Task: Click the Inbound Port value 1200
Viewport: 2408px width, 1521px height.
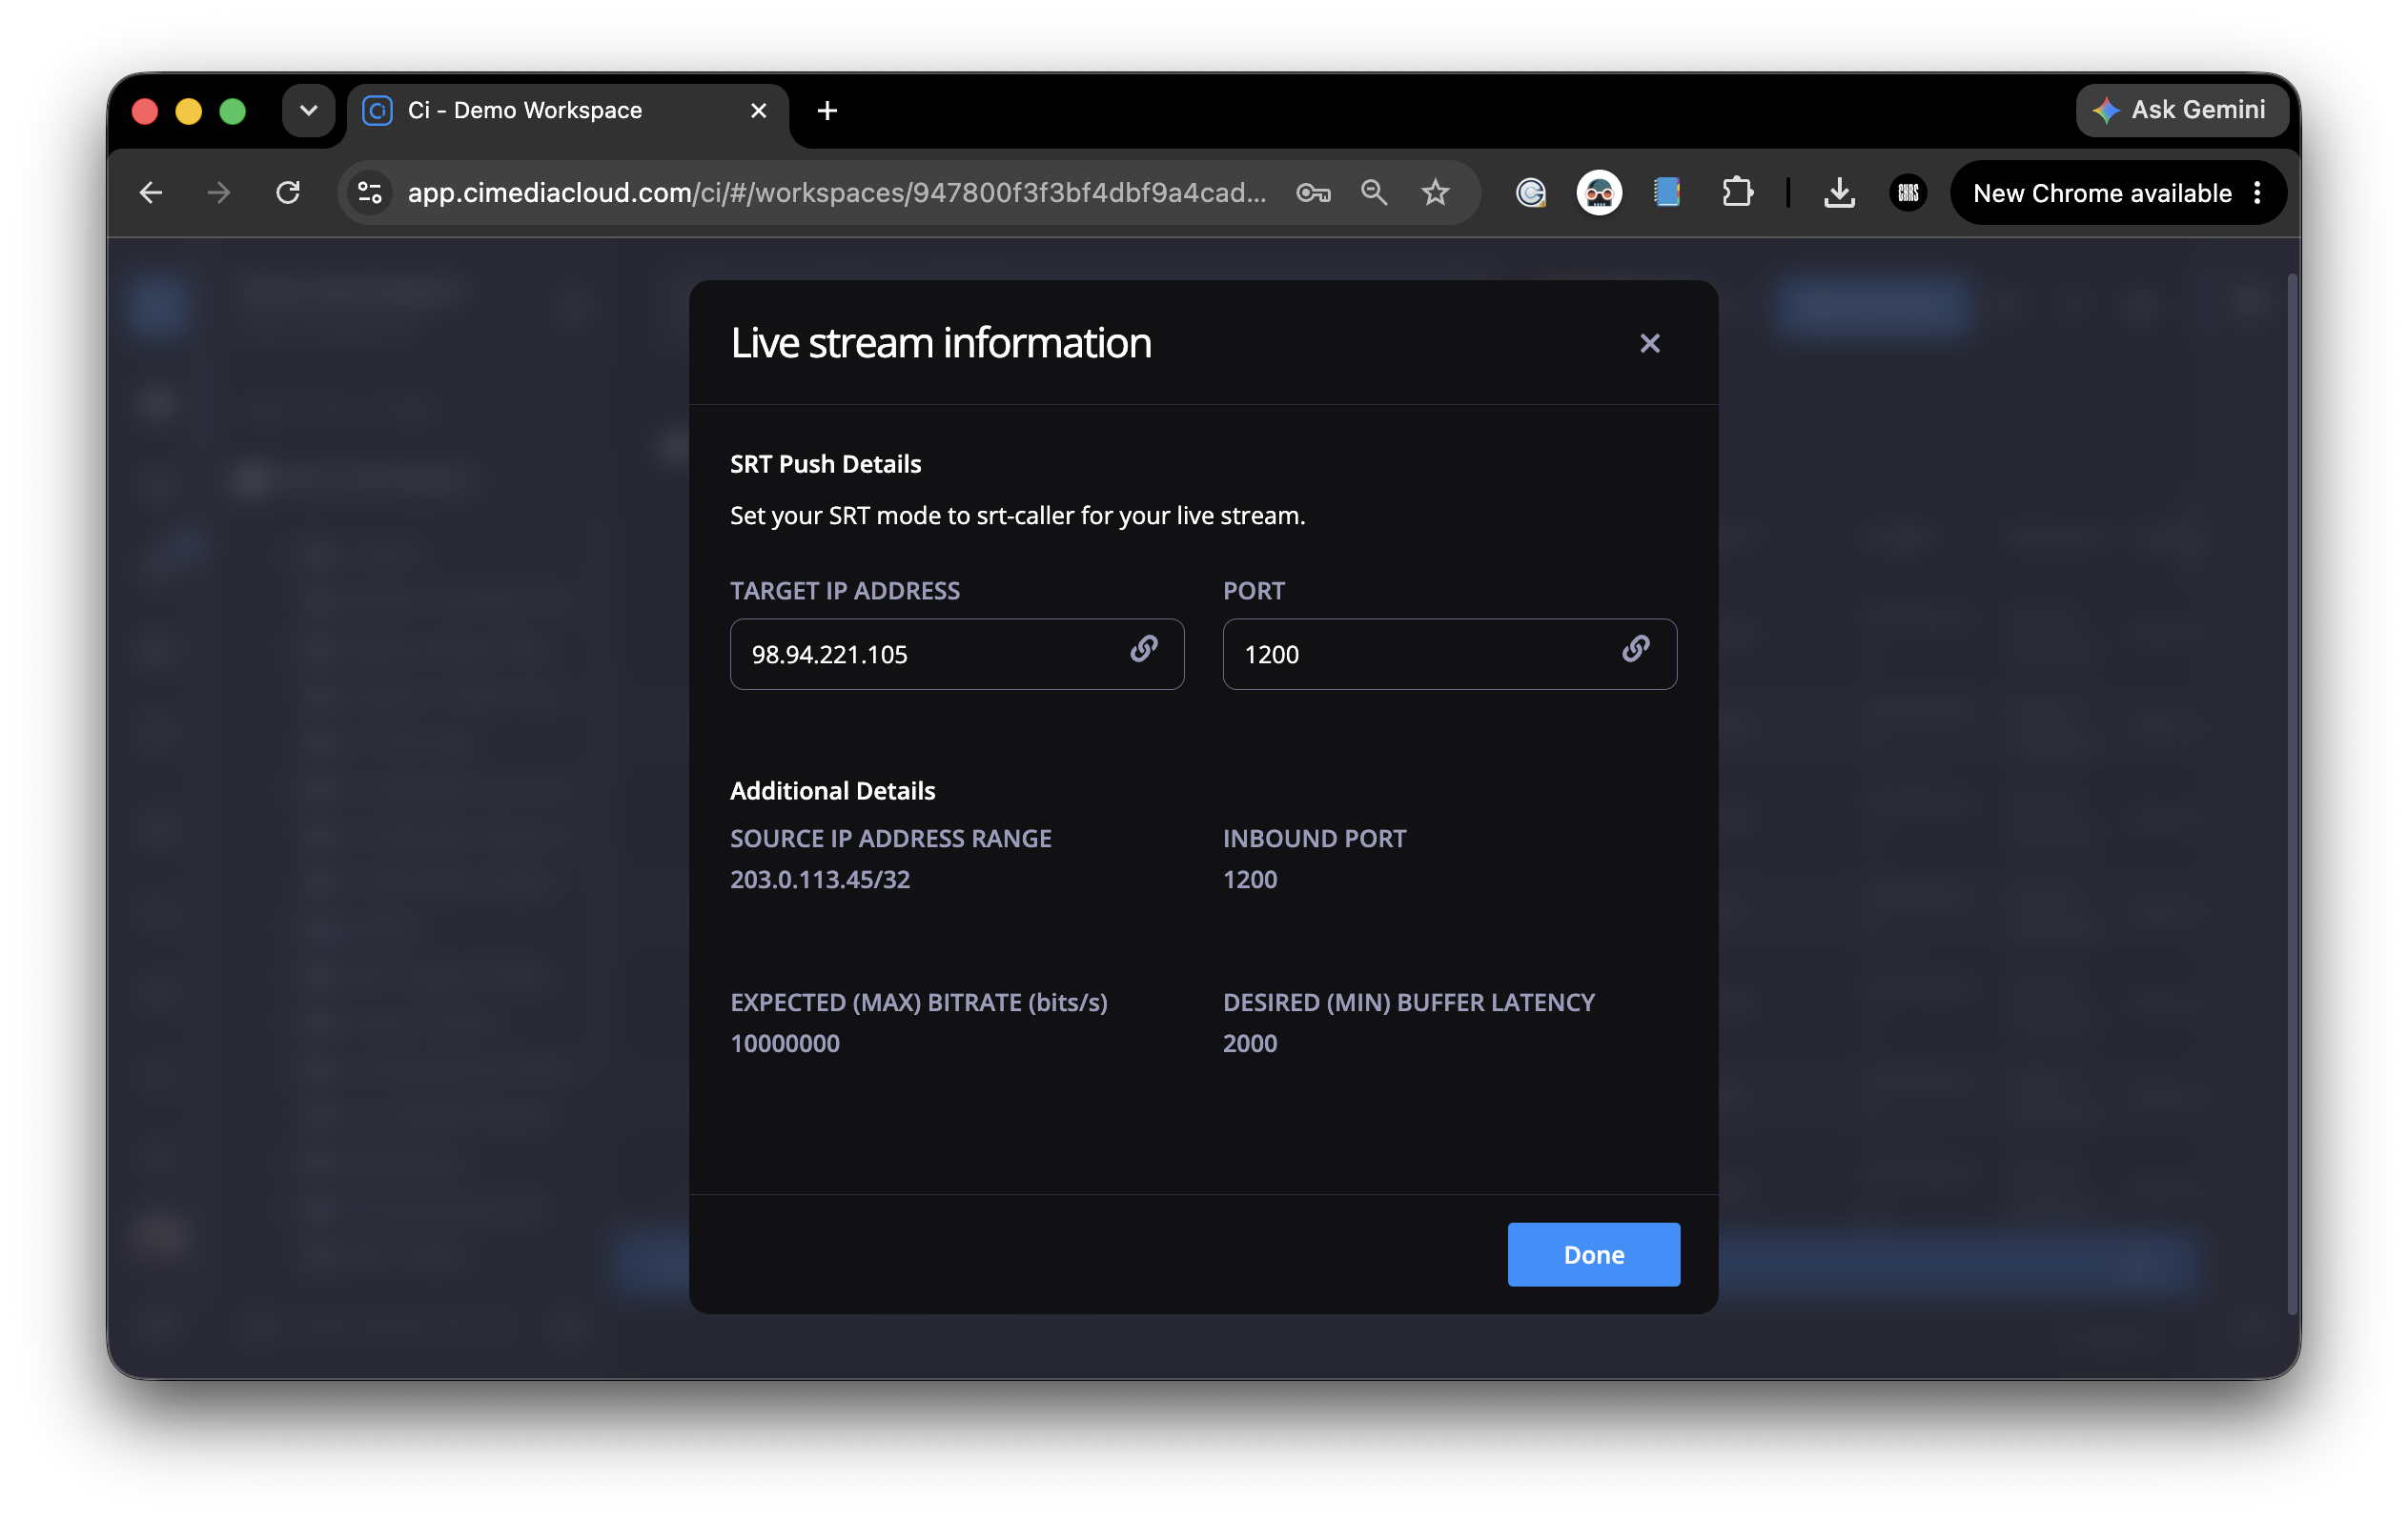Action: (x=1250, y=879)
